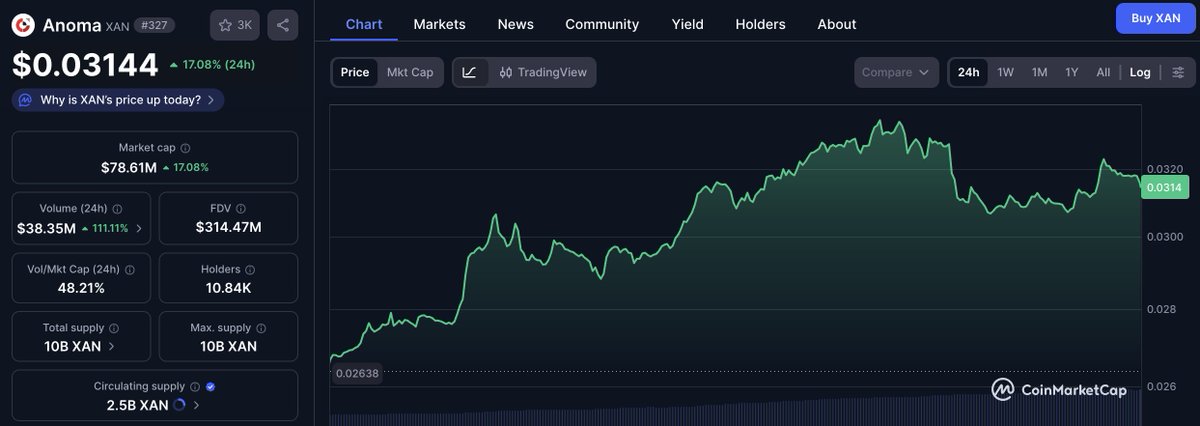Click circulating supply progress ring
The width and height of the screenshot is (1200, 426).
click(x=179, y=405)
